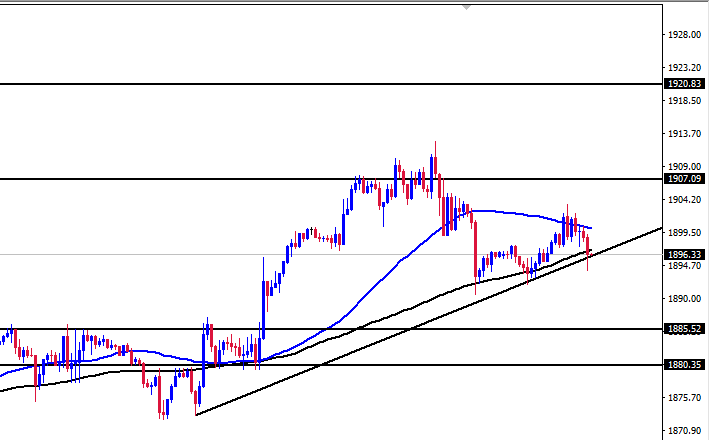Select the horizontal line at 1920.83
Screen dimensions: 710x440
(x=331, y=84)
